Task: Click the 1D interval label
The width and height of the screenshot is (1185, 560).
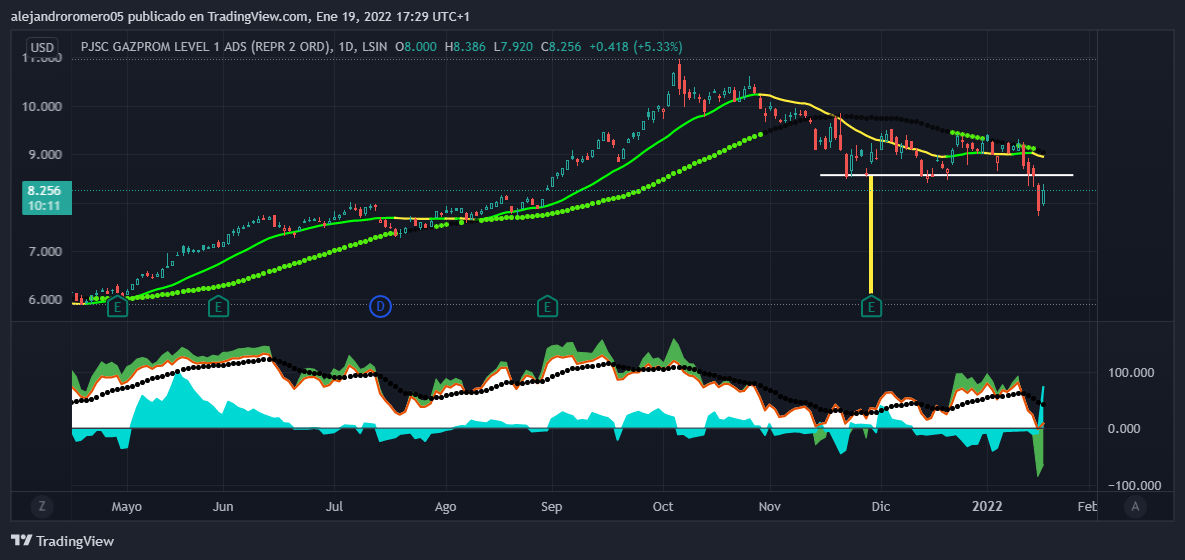Action: click(x=347, y=47)
